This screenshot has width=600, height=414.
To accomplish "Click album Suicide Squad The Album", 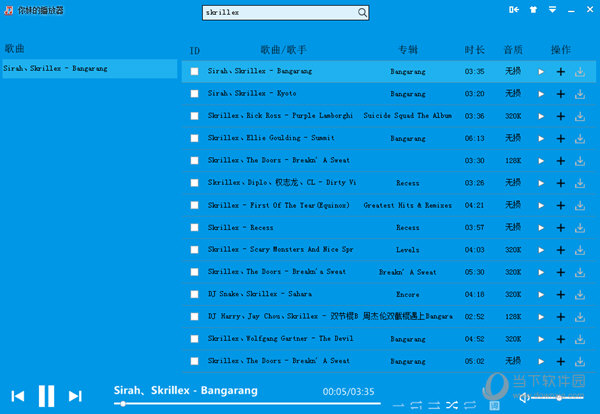I will point(408,116).
